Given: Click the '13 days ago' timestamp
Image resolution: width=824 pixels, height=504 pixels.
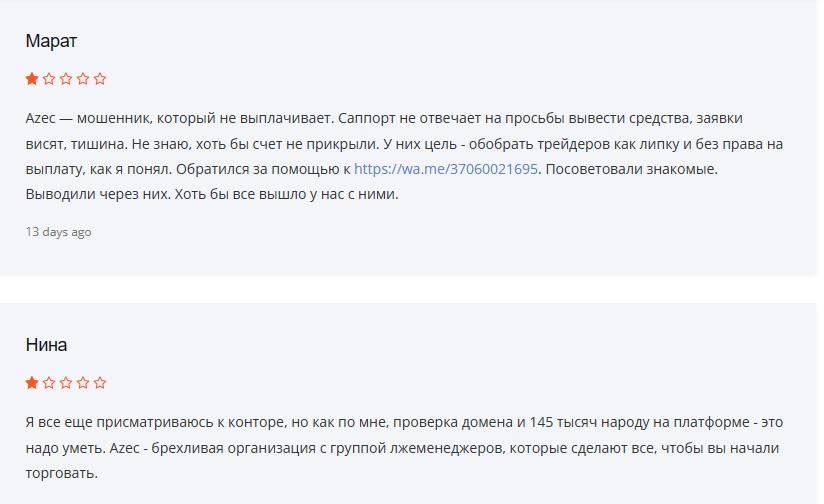Looking at the screenshot, I should [x=58, y=232].
